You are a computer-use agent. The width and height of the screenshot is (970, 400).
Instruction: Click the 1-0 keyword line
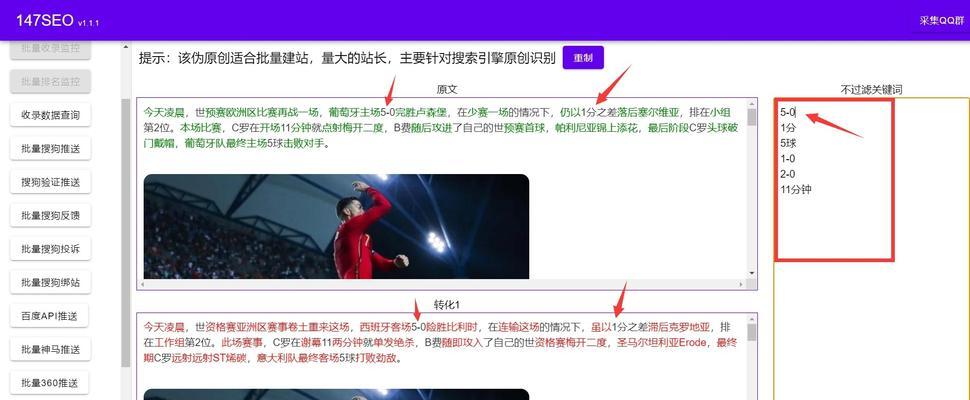[788, 159]
